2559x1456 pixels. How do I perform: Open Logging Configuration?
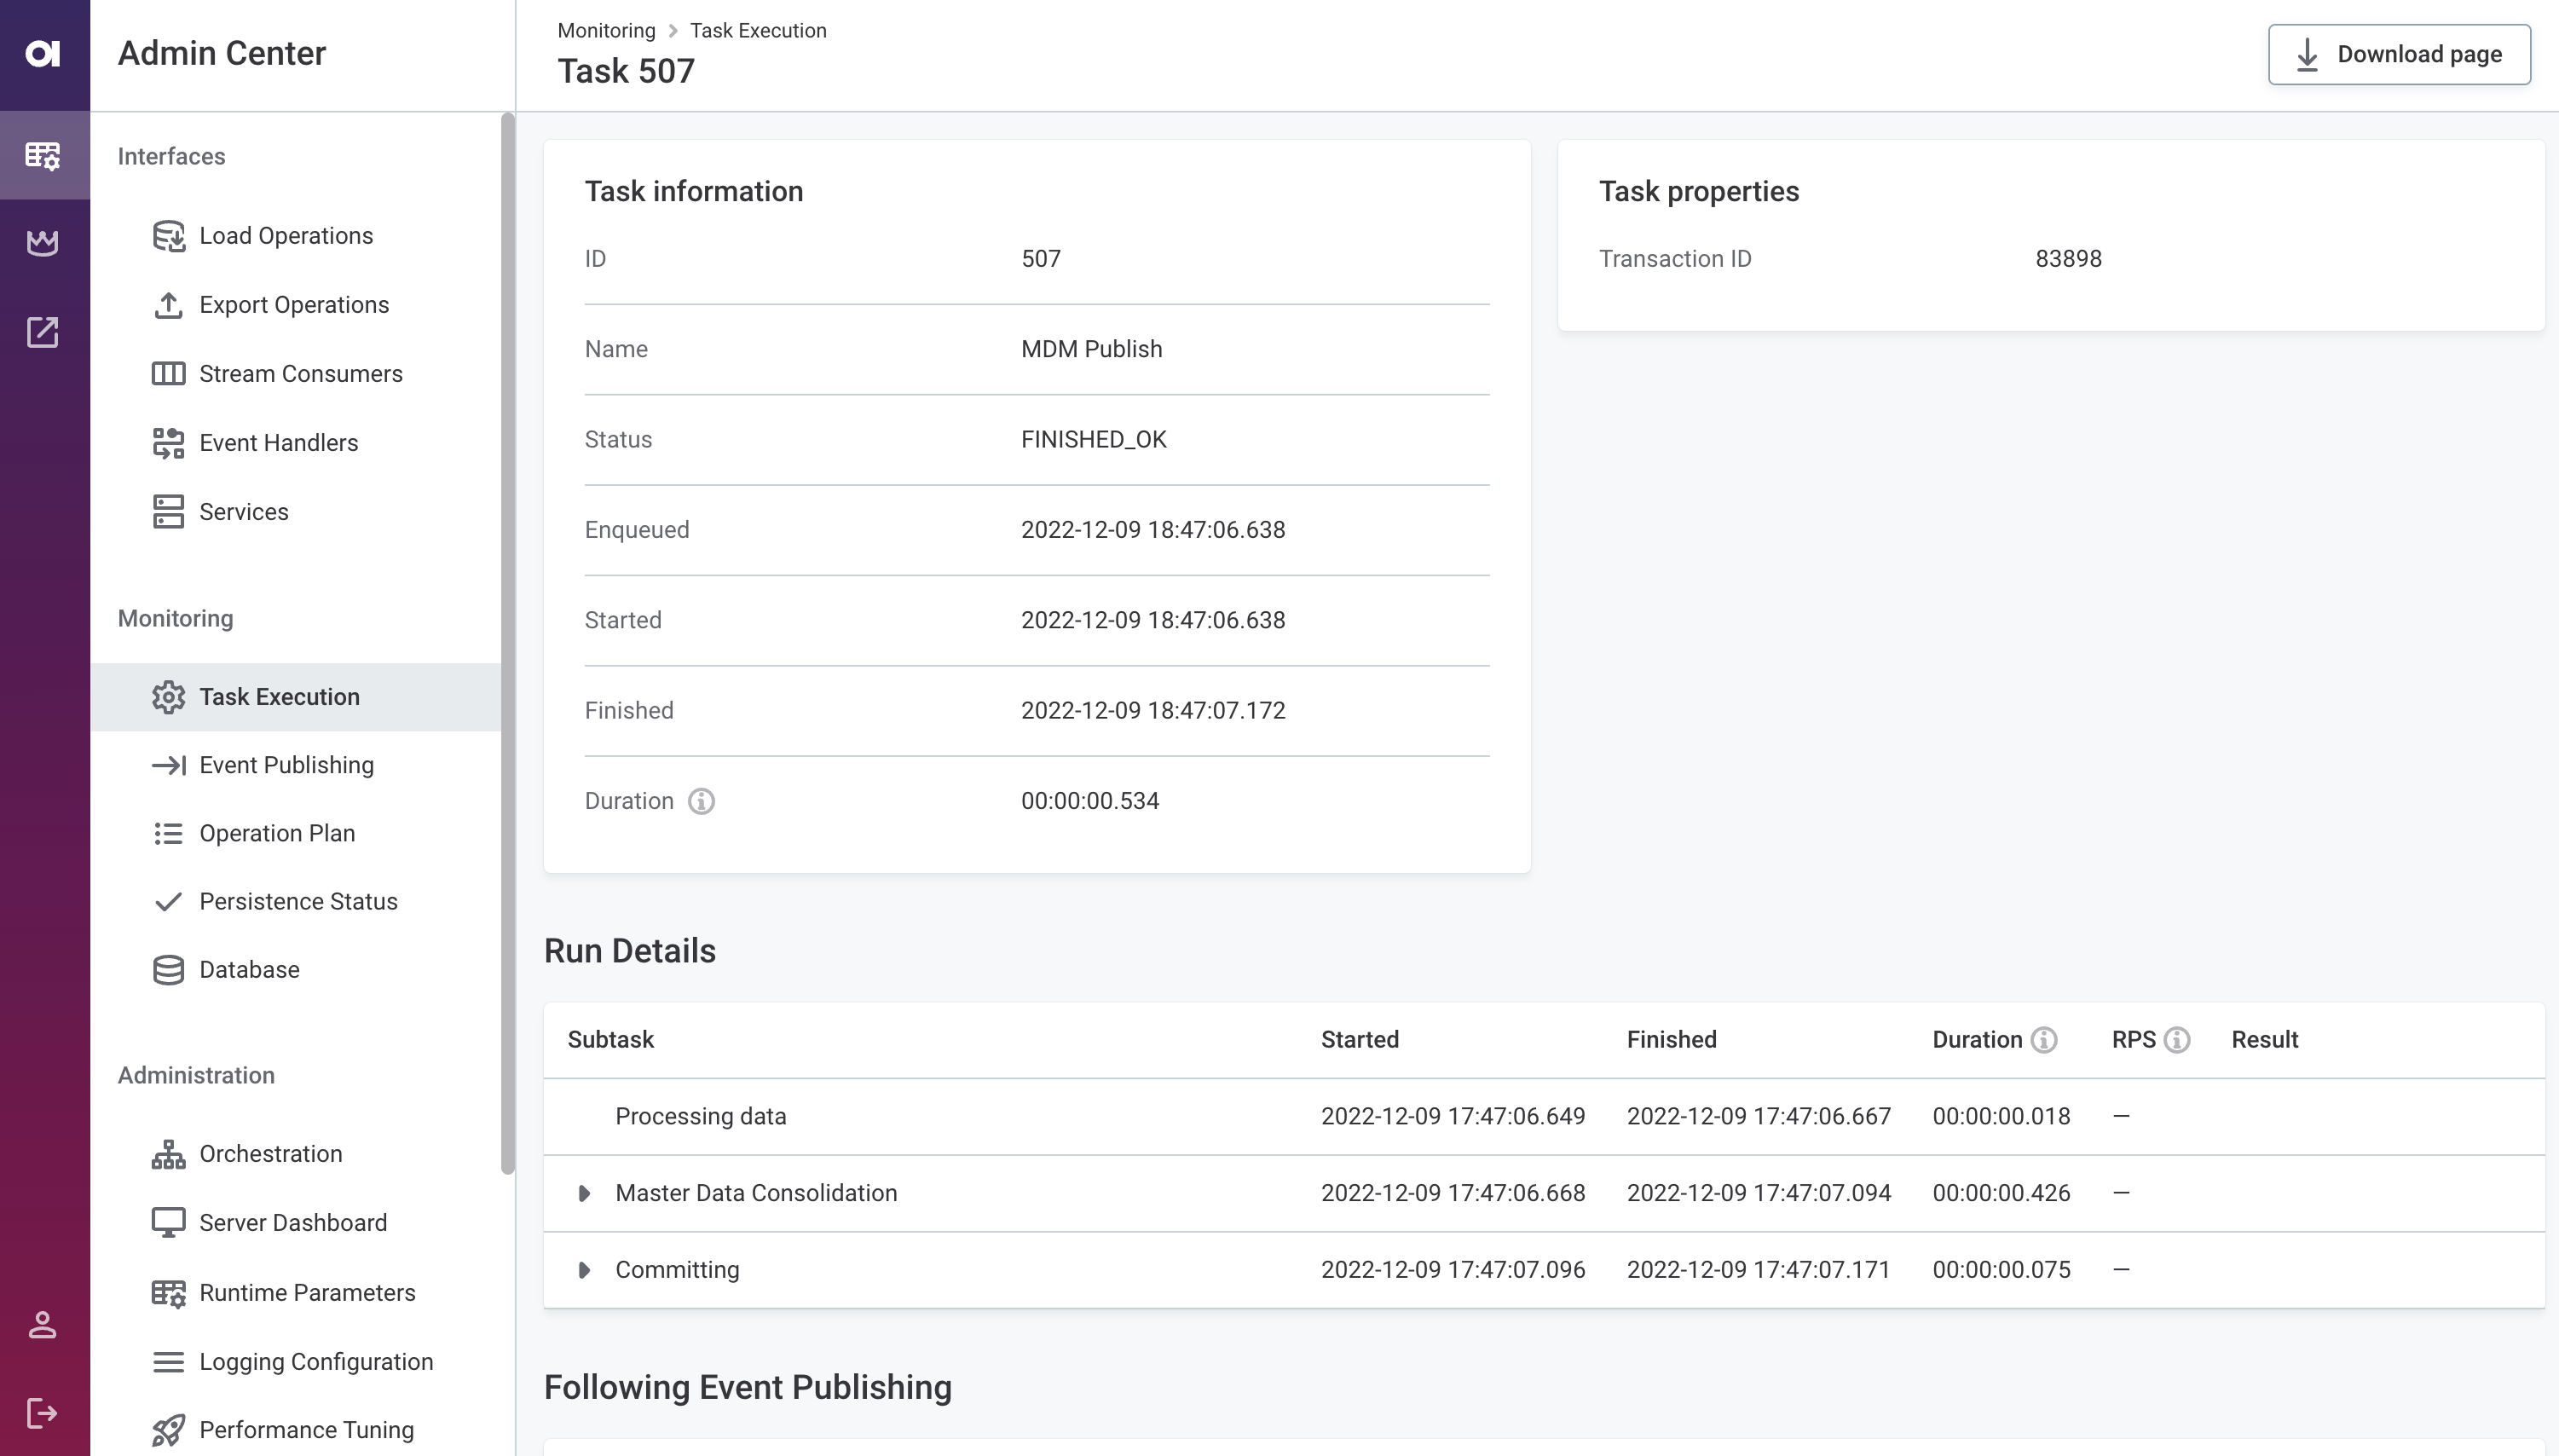tap(316, 1361)
